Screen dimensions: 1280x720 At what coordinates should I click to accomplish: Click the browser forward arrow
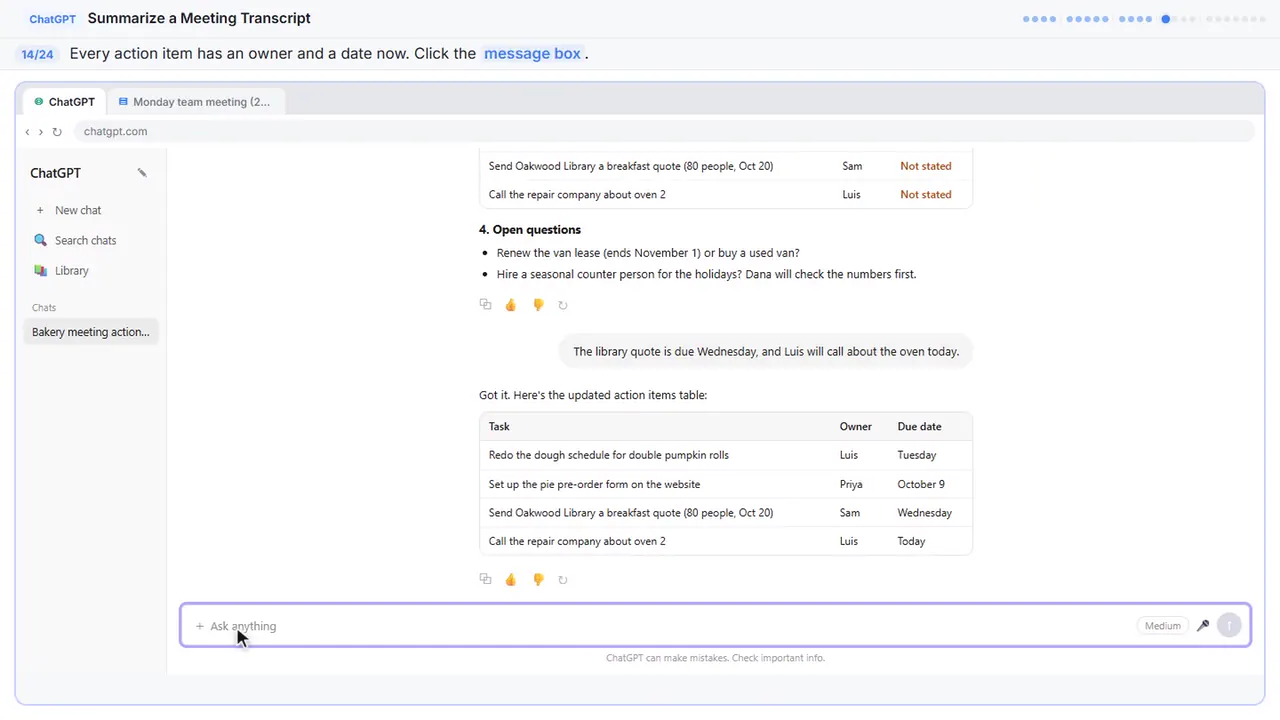tap(41, 132)
